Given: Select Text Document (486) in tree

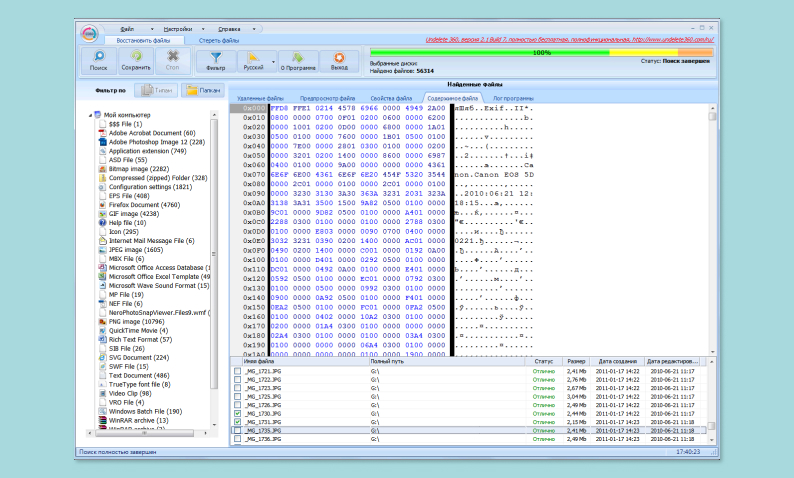Looking at the screenshot, I should [139, 376].
